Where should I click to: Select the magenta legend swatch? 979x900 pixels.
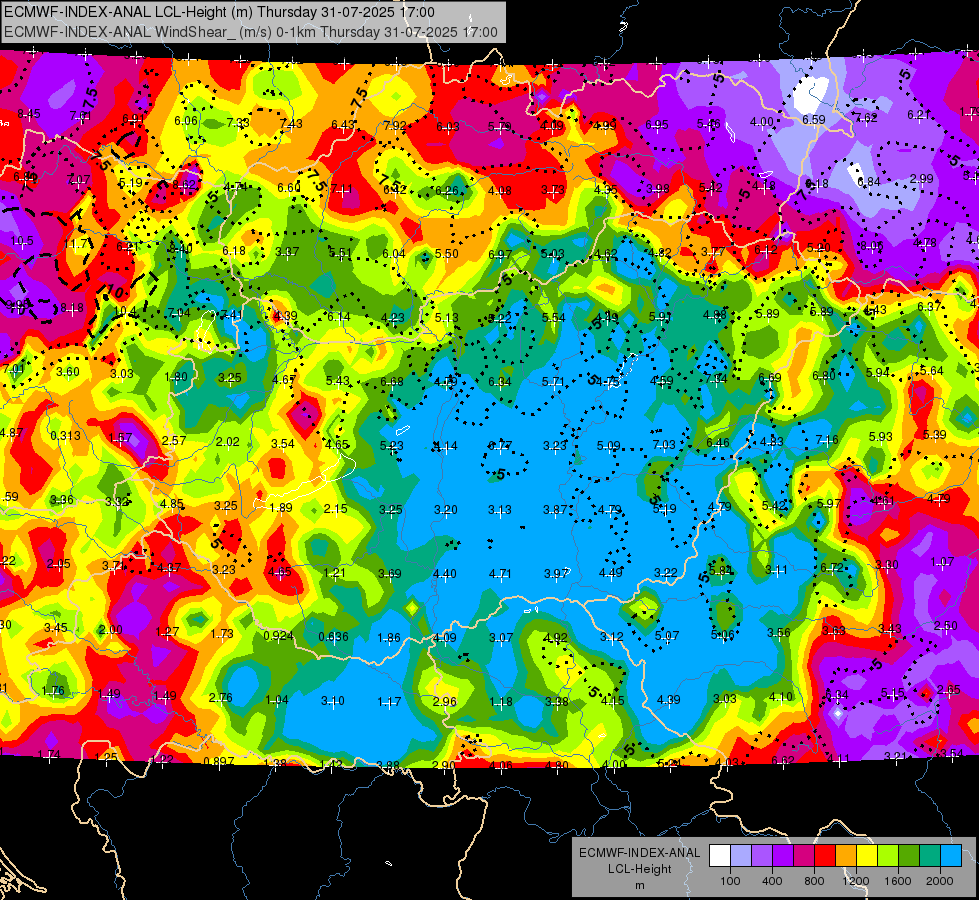tap(804, 856)
